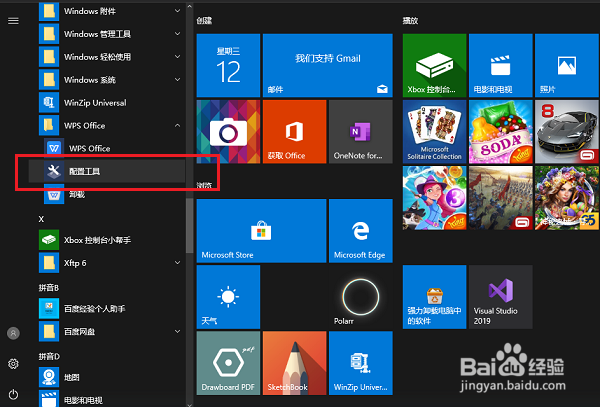Open 地图 app in list

[x=112, y=378]
